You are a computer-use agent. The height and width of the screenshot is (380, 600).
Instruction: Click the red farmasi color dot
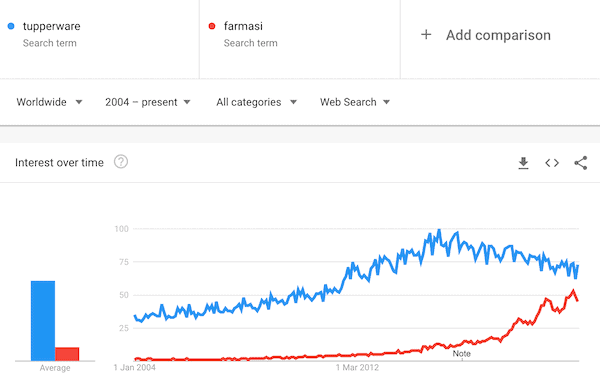pos(212,26)
